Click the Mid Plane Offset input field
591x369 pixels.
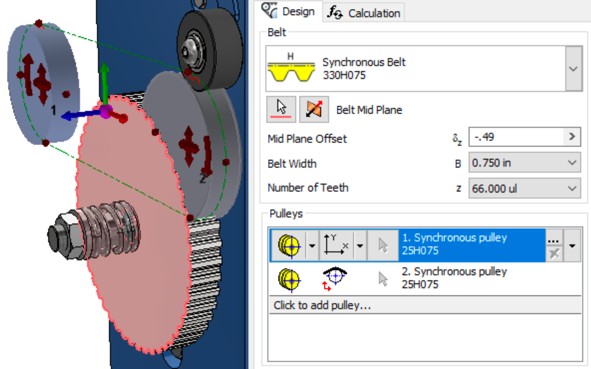click(516, 137)
